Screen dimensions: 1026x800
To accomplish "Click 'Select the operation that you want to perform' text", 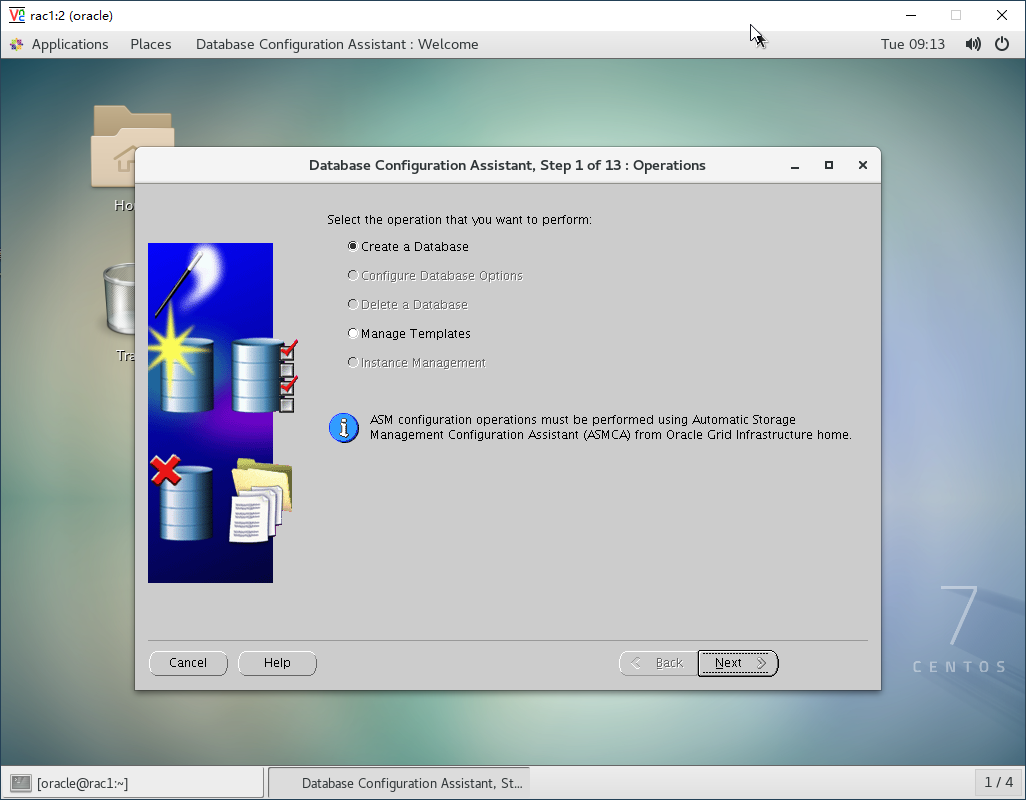I will click(459, 220).
